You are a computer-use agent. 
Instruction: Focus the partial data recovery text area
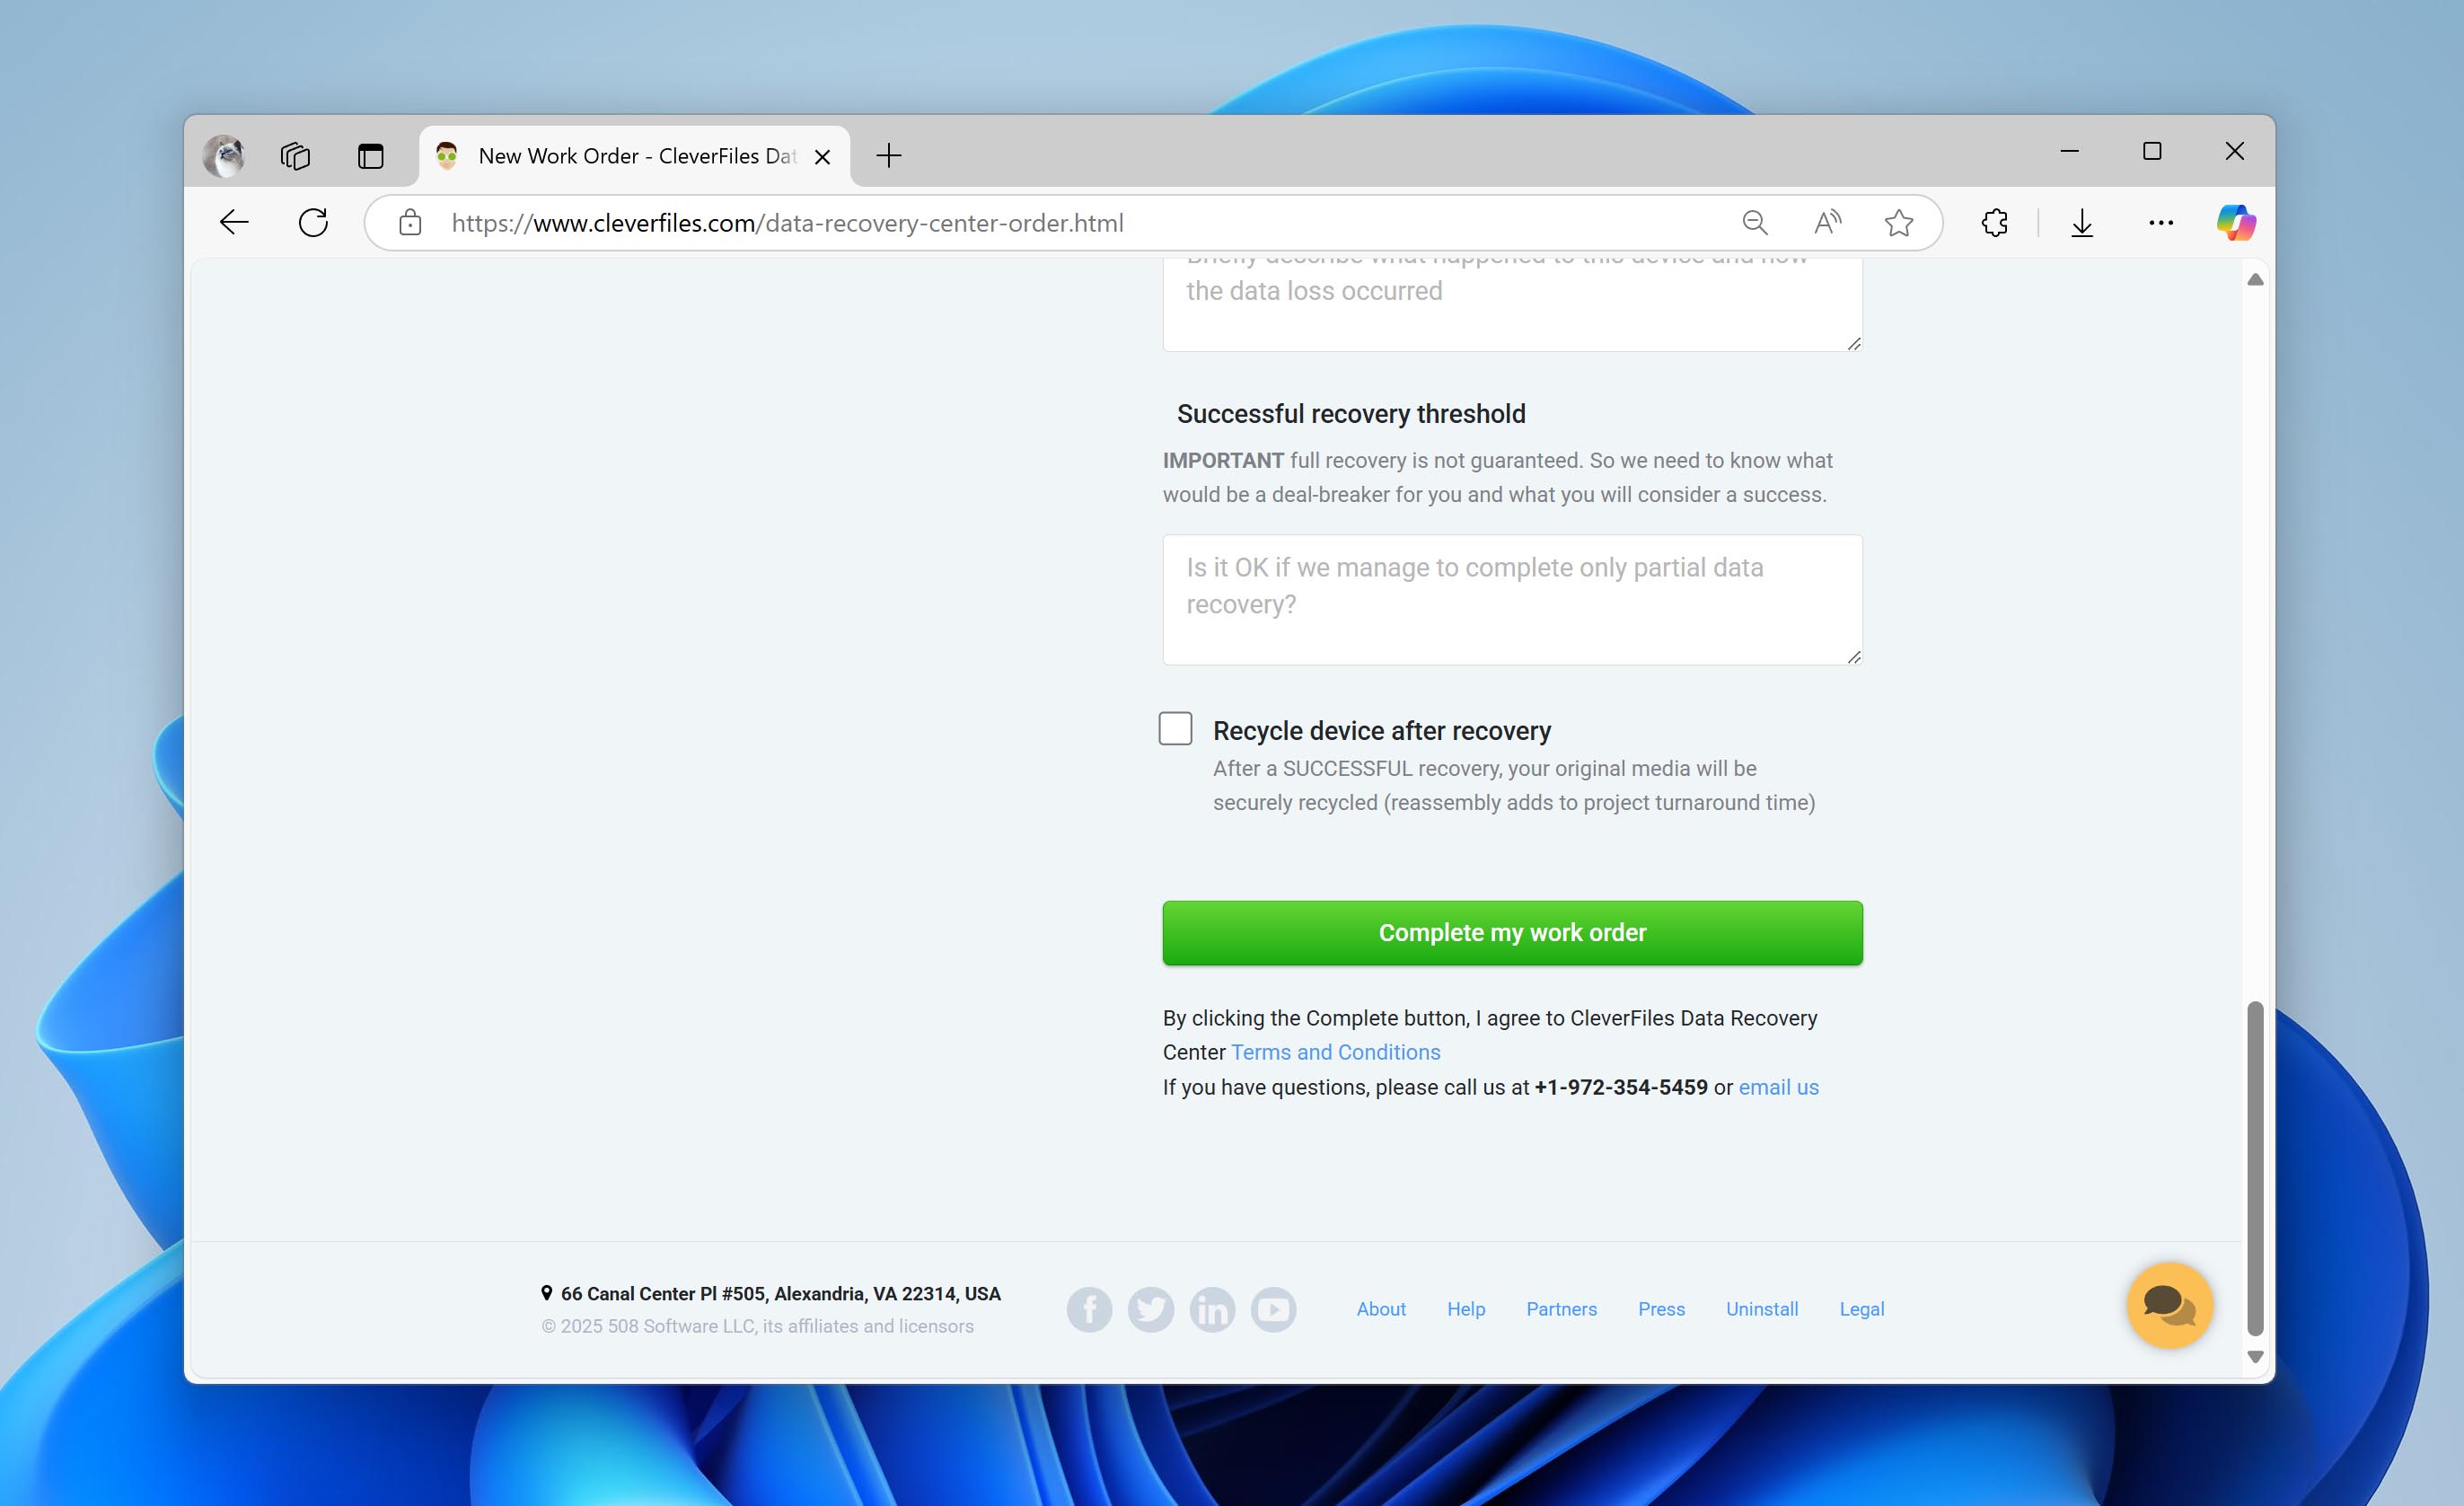[x=1512, y=600]
